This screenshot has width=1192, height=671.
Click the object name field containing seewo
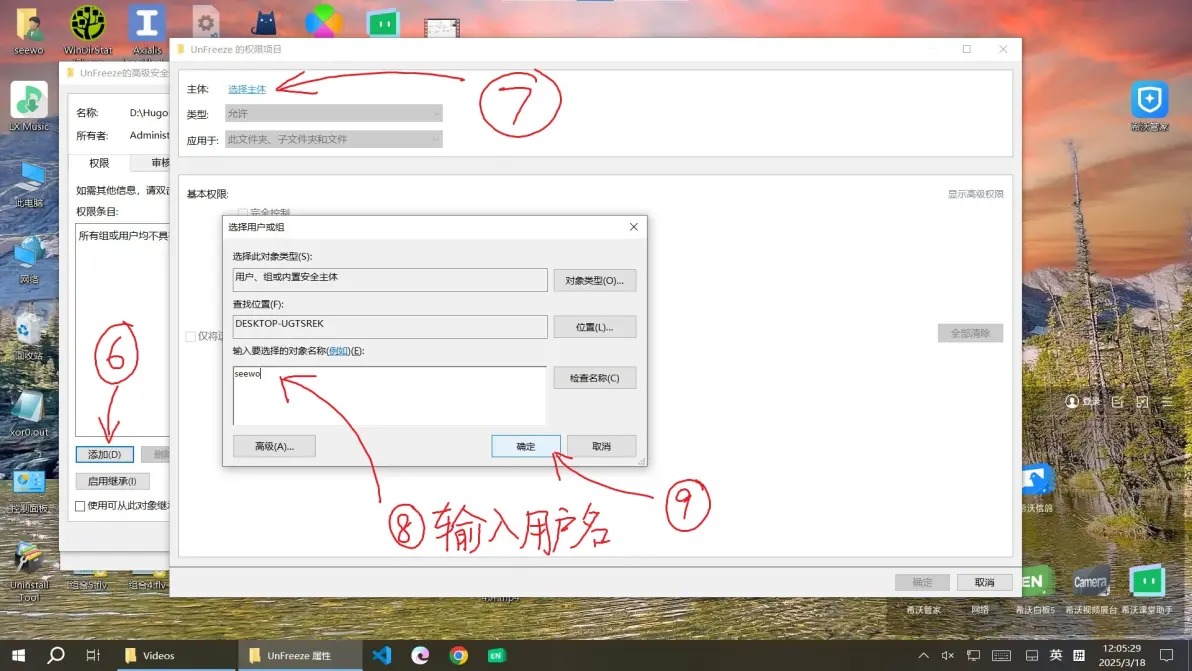389,394
